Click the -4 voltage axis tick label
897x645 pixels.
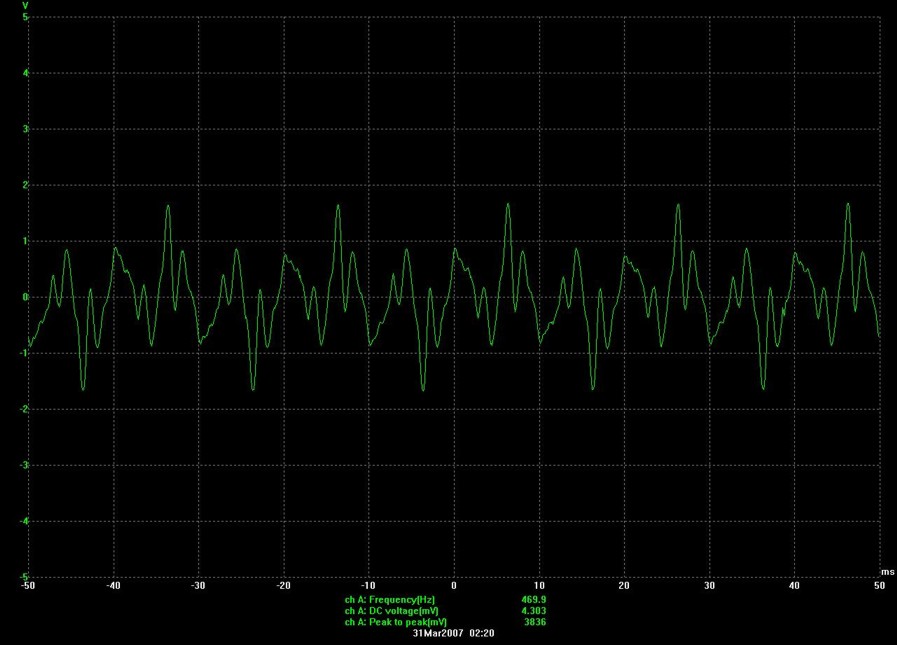point(24,521)
